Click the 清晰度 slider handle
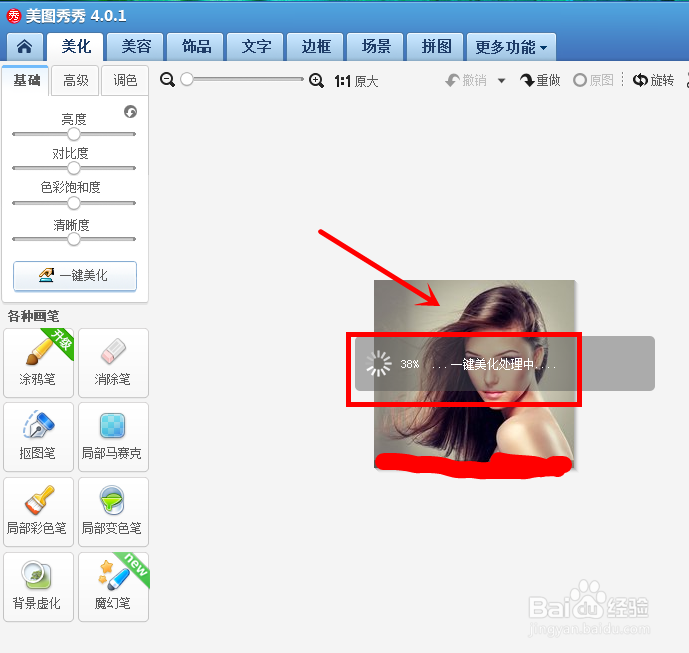The image size is (689, 653). point(74,239)
